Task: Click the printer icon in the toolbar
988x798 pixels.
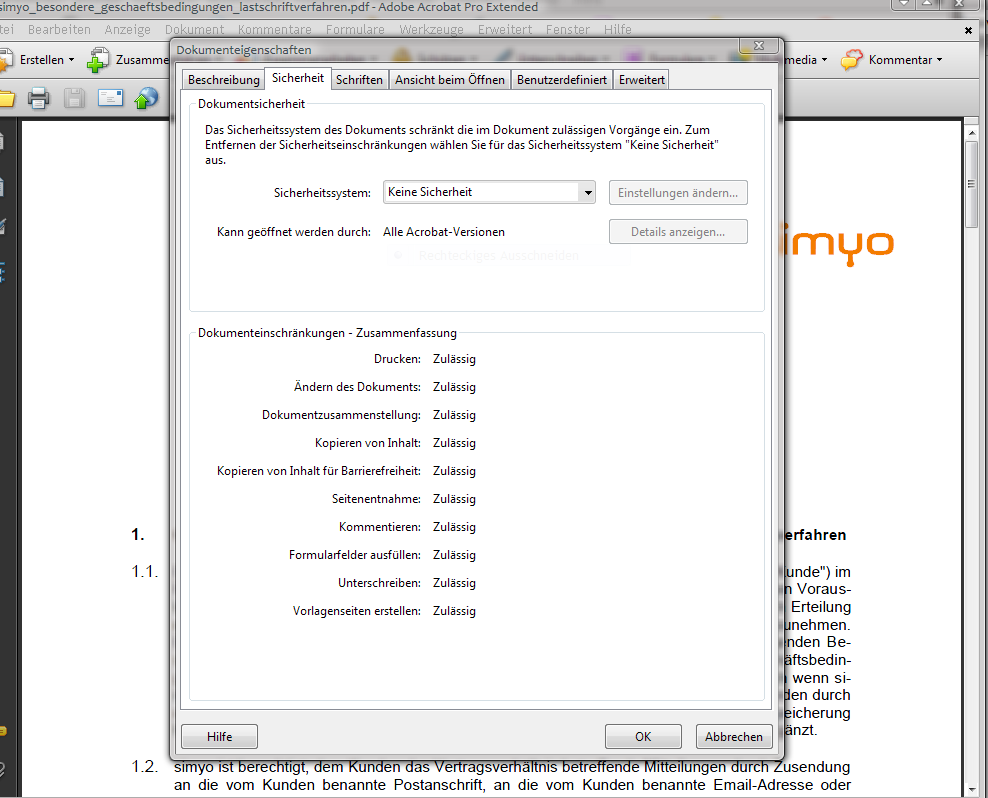Action: click(38, 98)
